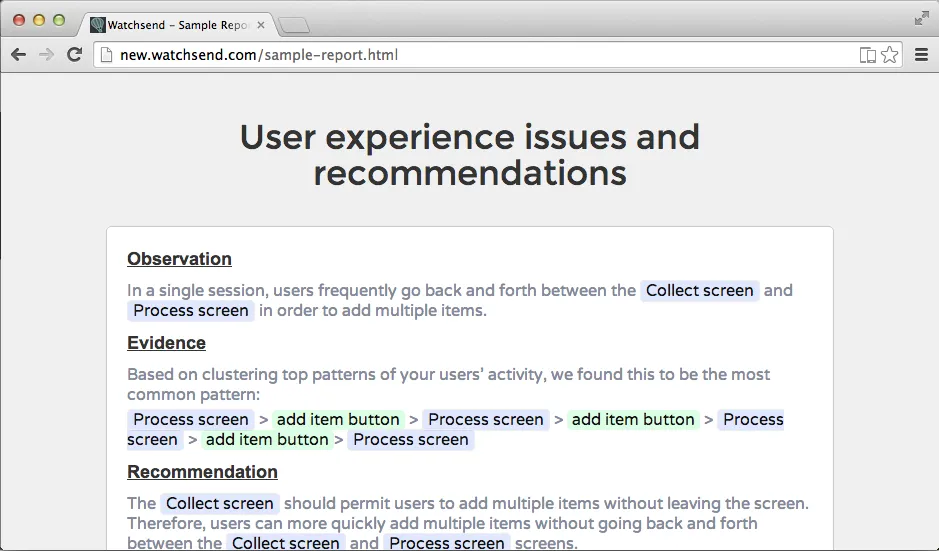This screenshot has width=939, height=551.
Task: Close the Watchsend Sample Report tab
Action: pyautogui.click(x=261, y=25)
